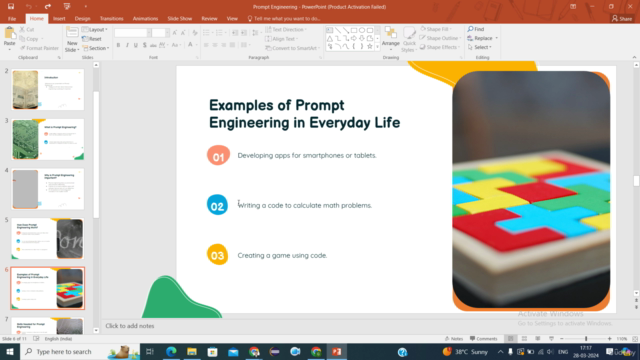Image resolution: width=640 pixels, height=360 pixels.
Task: Click the zoom in plus button
Action: point(609,339)
